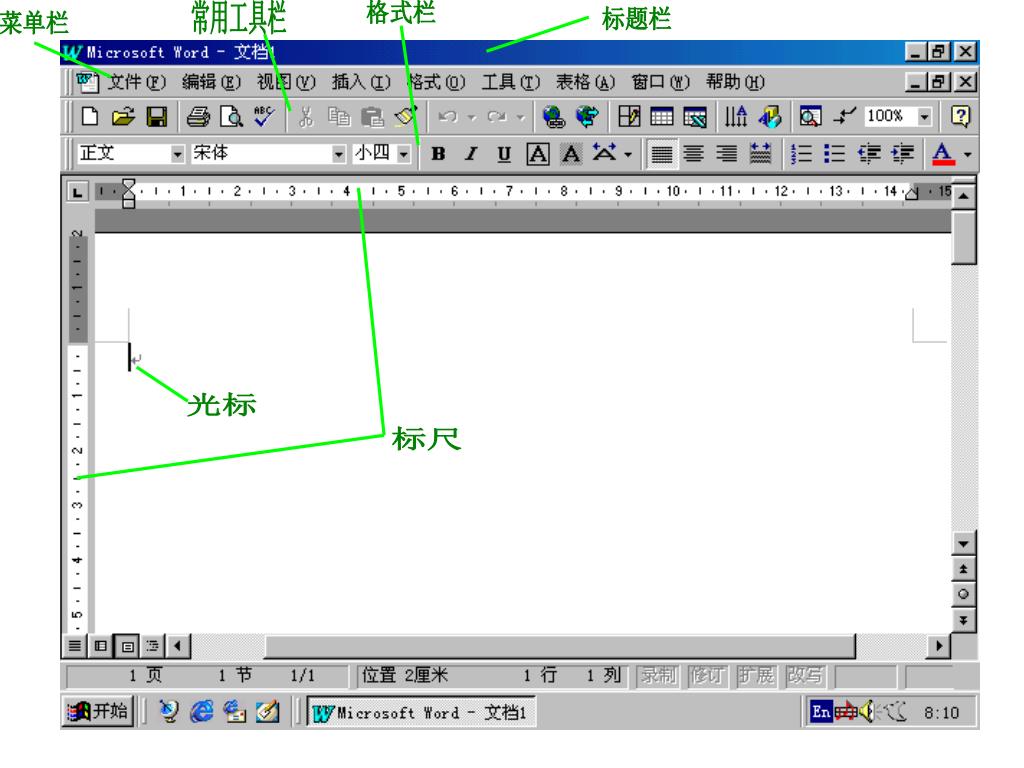
Task: Open Office Assistant help question mark
Action: (x=961, y=117)
